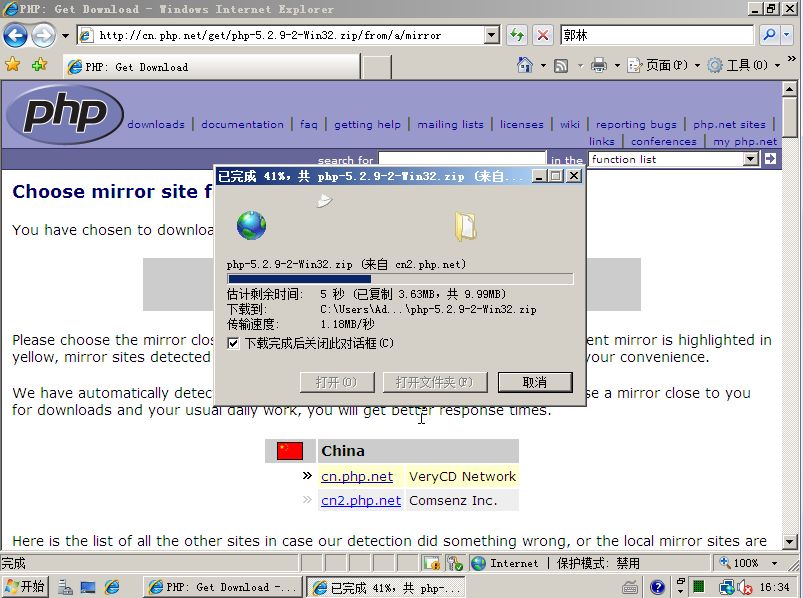The width and height of the screenshot is (803, 598).
Task: Click the IE Forward navigation arrow
Action: click(x=44, y=35)
